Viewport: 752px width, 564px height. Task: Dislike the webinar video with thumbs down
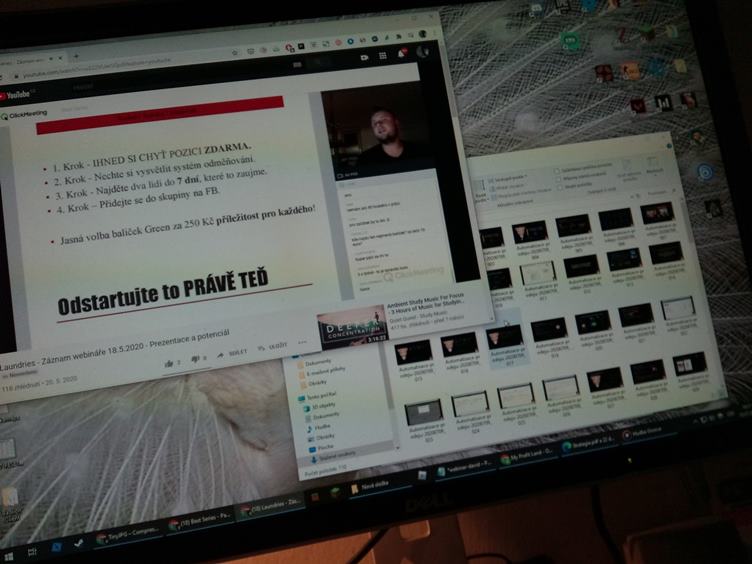tap(198, 359)
